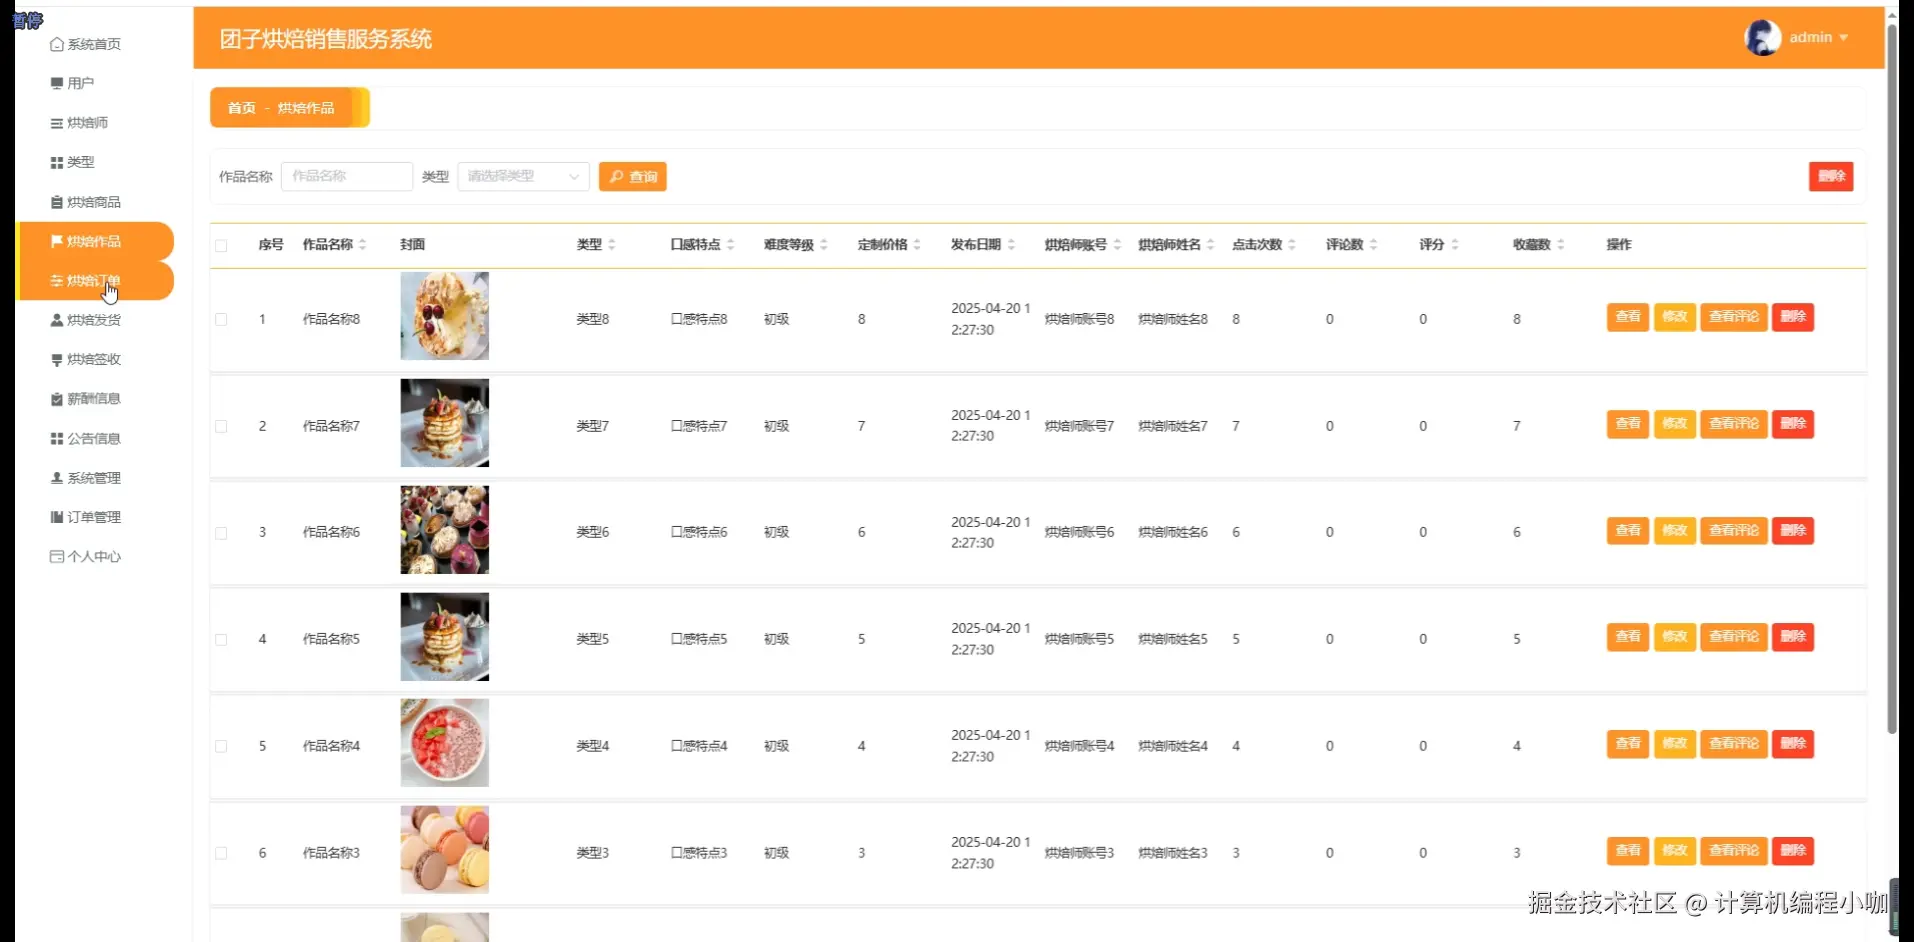Open cover thumbnail of 作品名称8
This screenshot has width=1914, height=942.
tap(445, 316)
